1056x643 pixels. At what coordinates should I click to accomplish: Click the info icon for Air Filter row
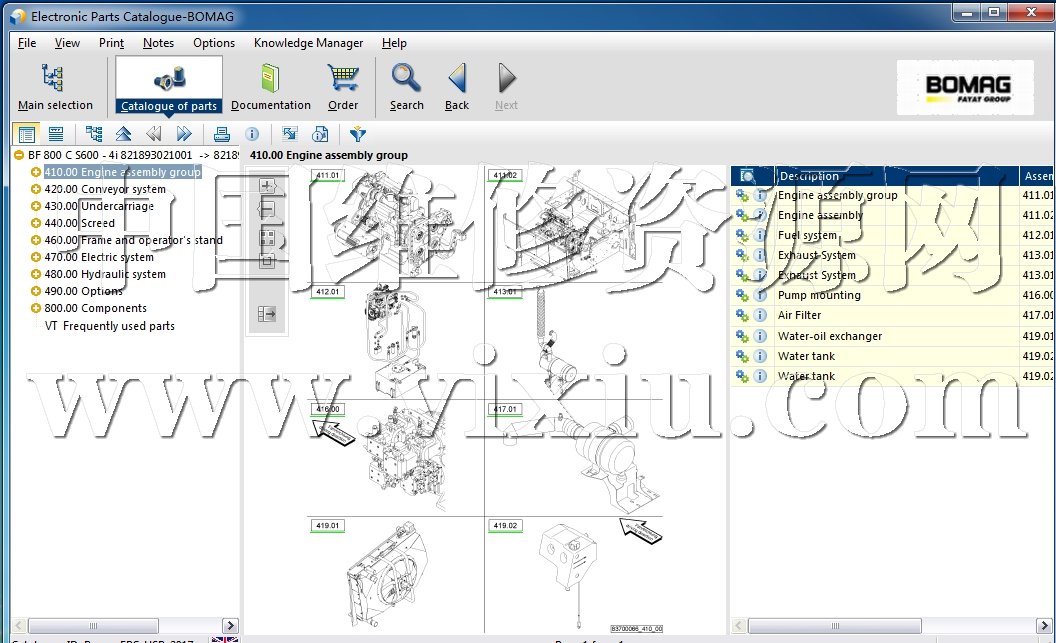pyautogui.click(x=760, y=316)
